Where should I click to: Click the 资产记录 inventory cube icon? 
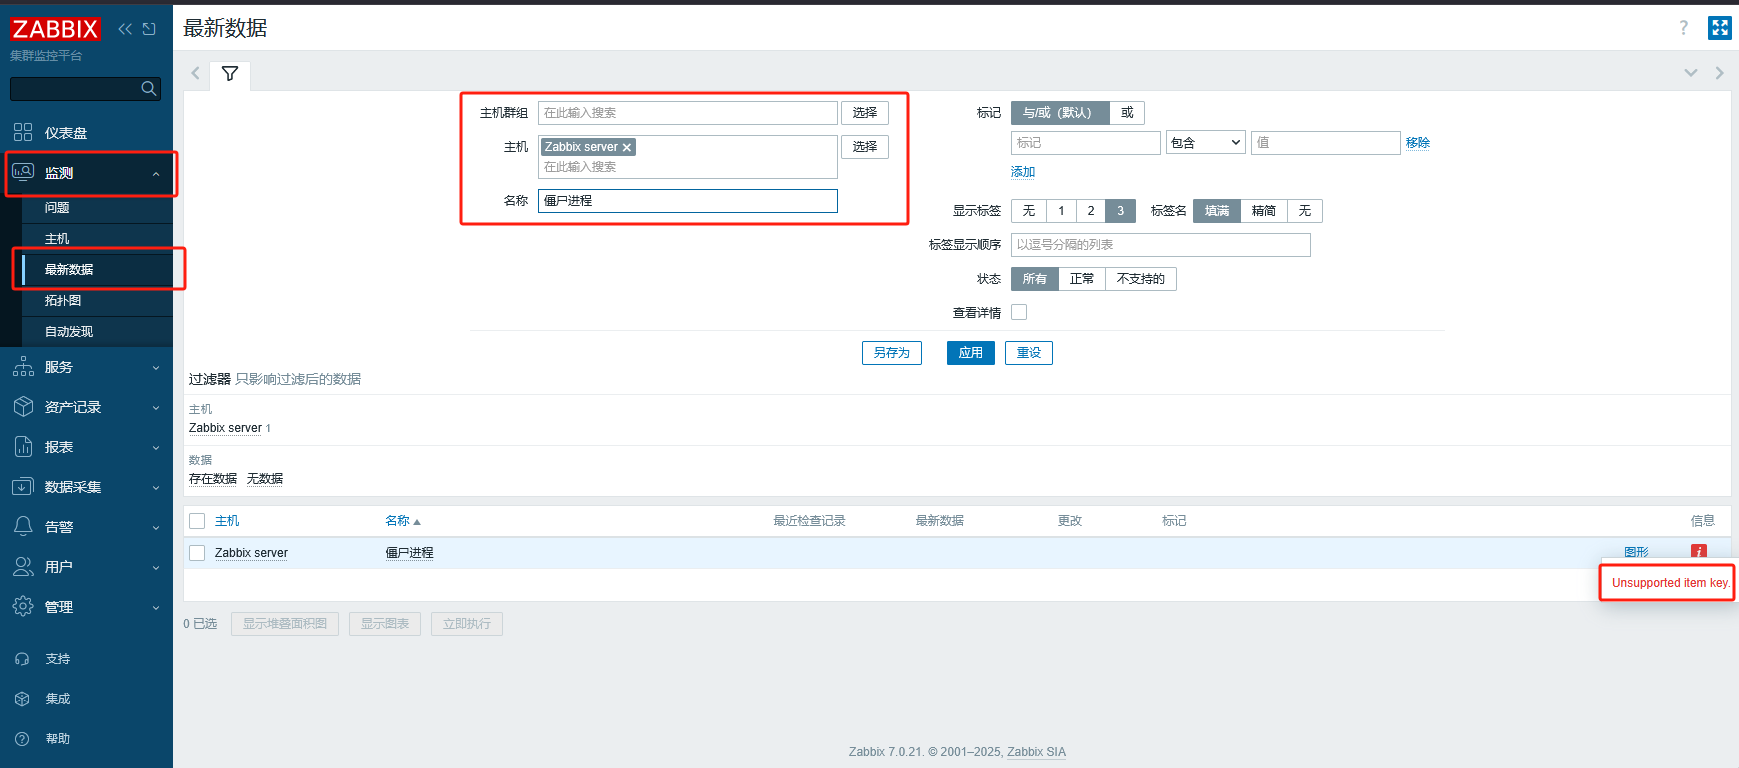coord(23,407)
